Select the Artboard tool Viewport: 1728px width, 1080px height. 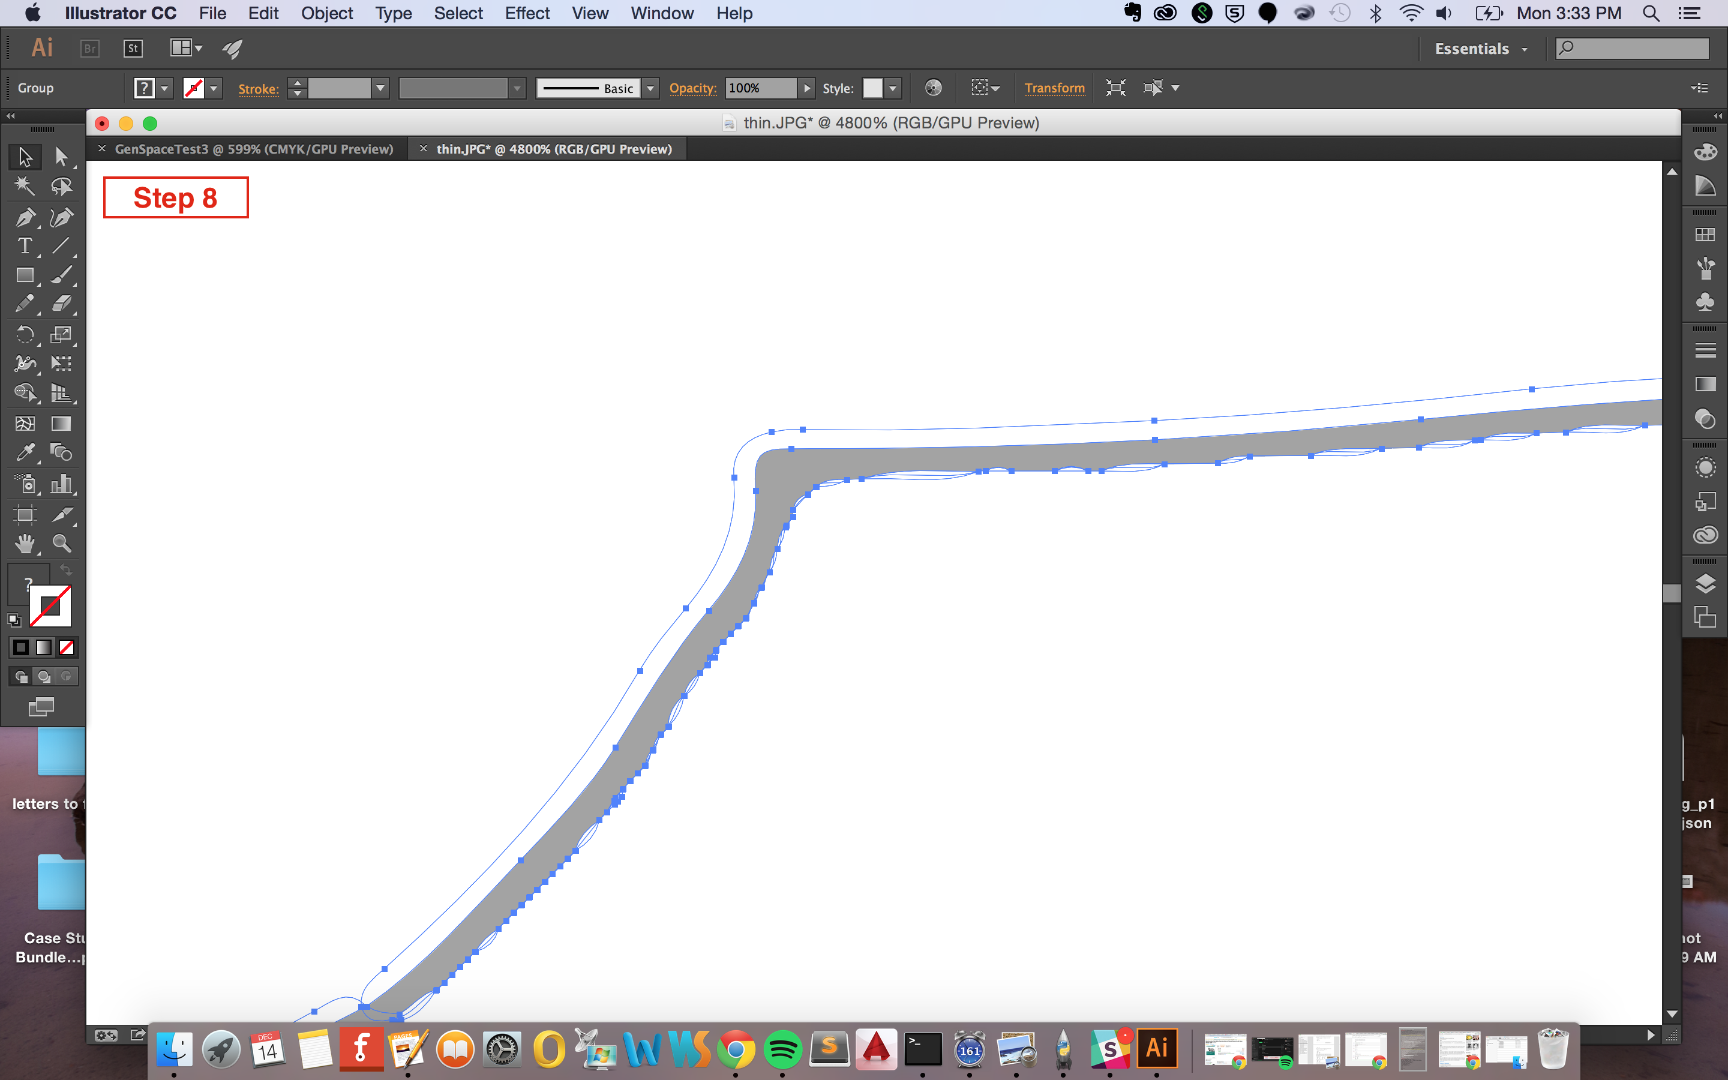coord(25,515)
